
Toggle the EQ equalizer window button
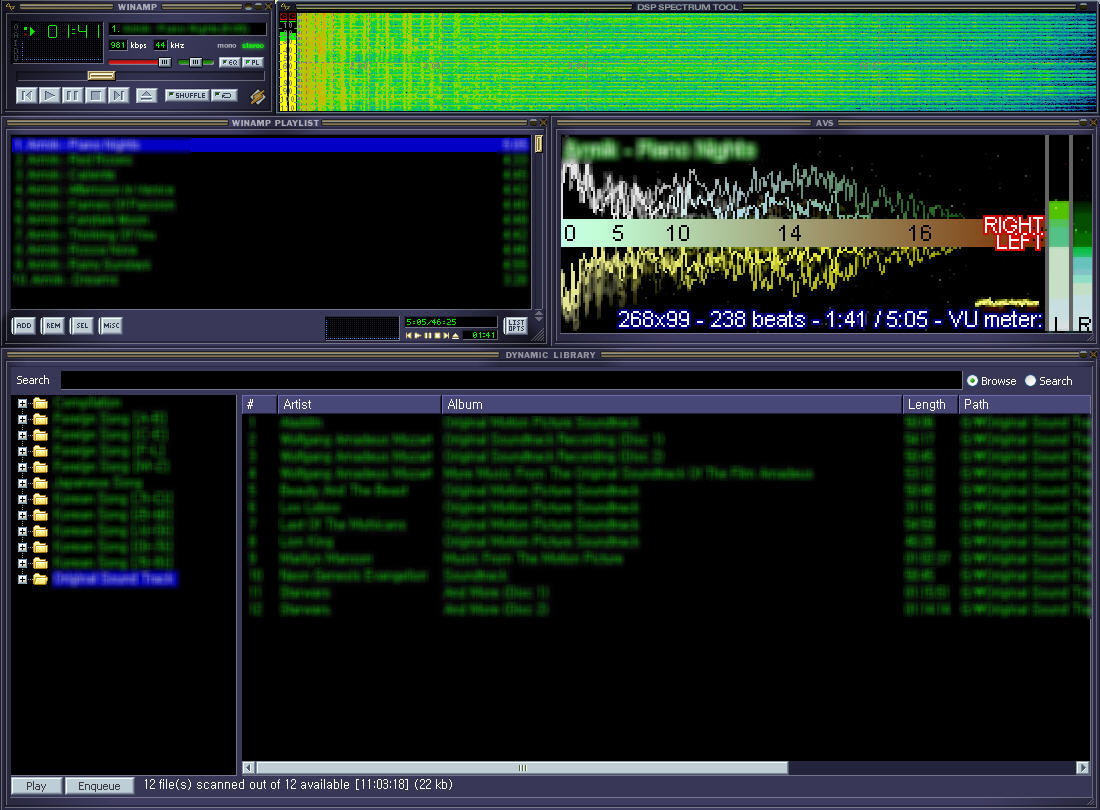point(229,62)
